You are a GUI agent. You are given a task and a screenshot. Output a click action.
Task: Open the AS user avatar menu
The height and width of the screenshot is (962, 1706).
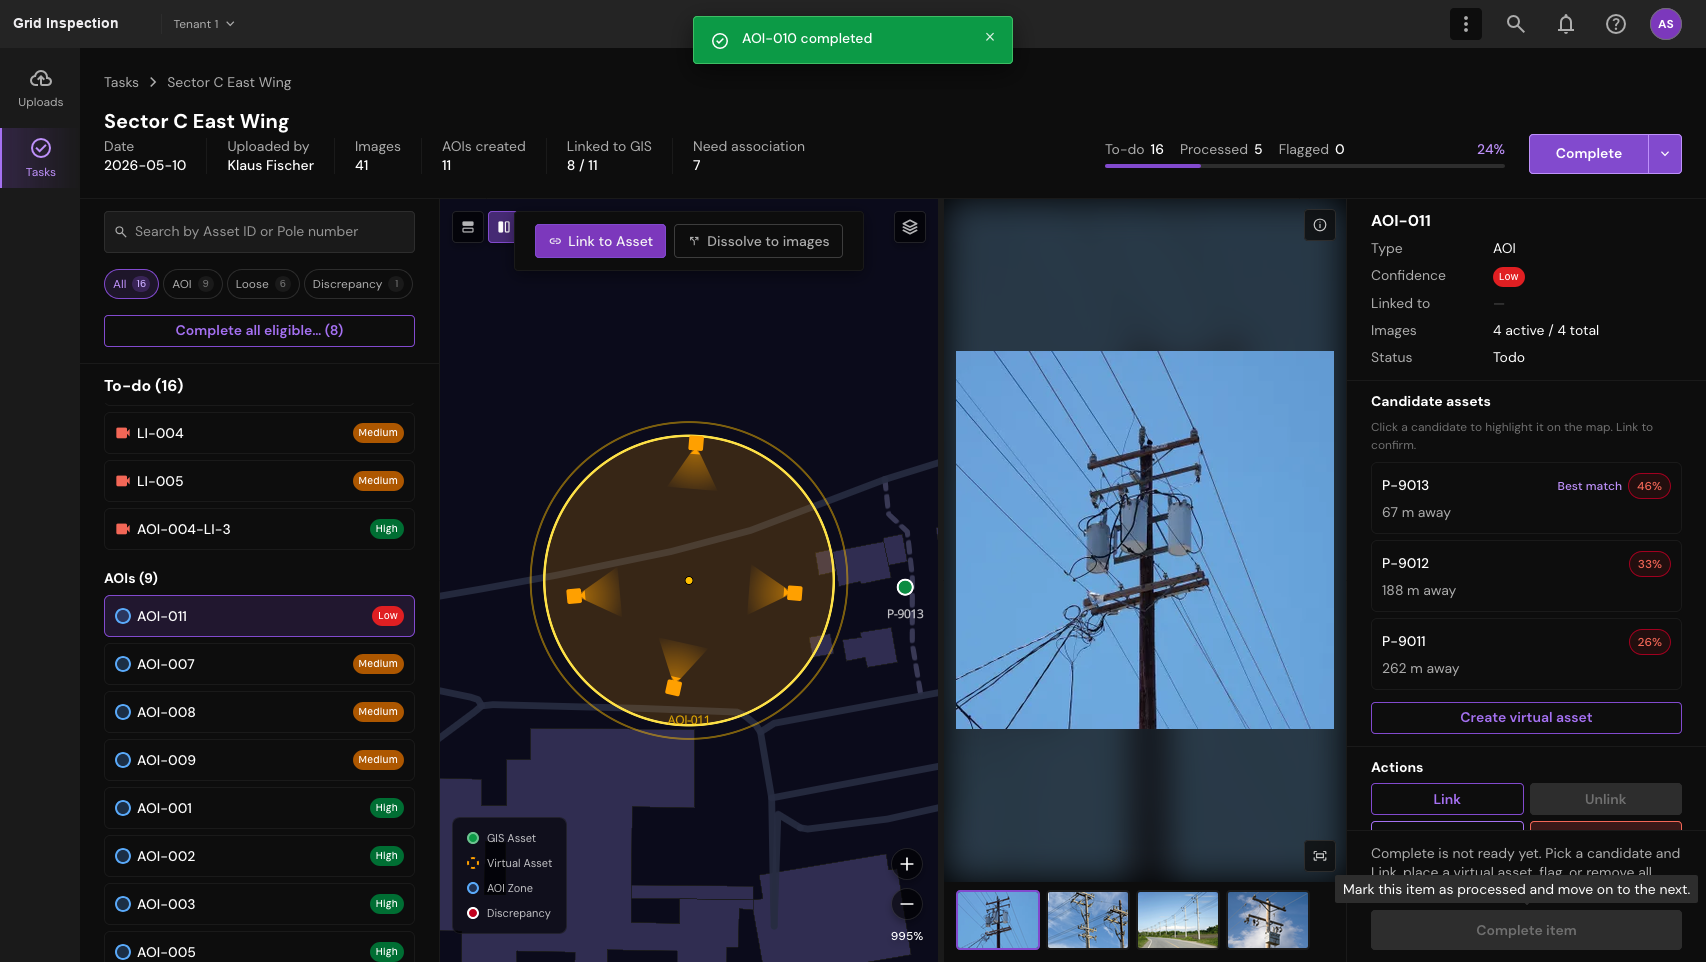click(1666, 24)
